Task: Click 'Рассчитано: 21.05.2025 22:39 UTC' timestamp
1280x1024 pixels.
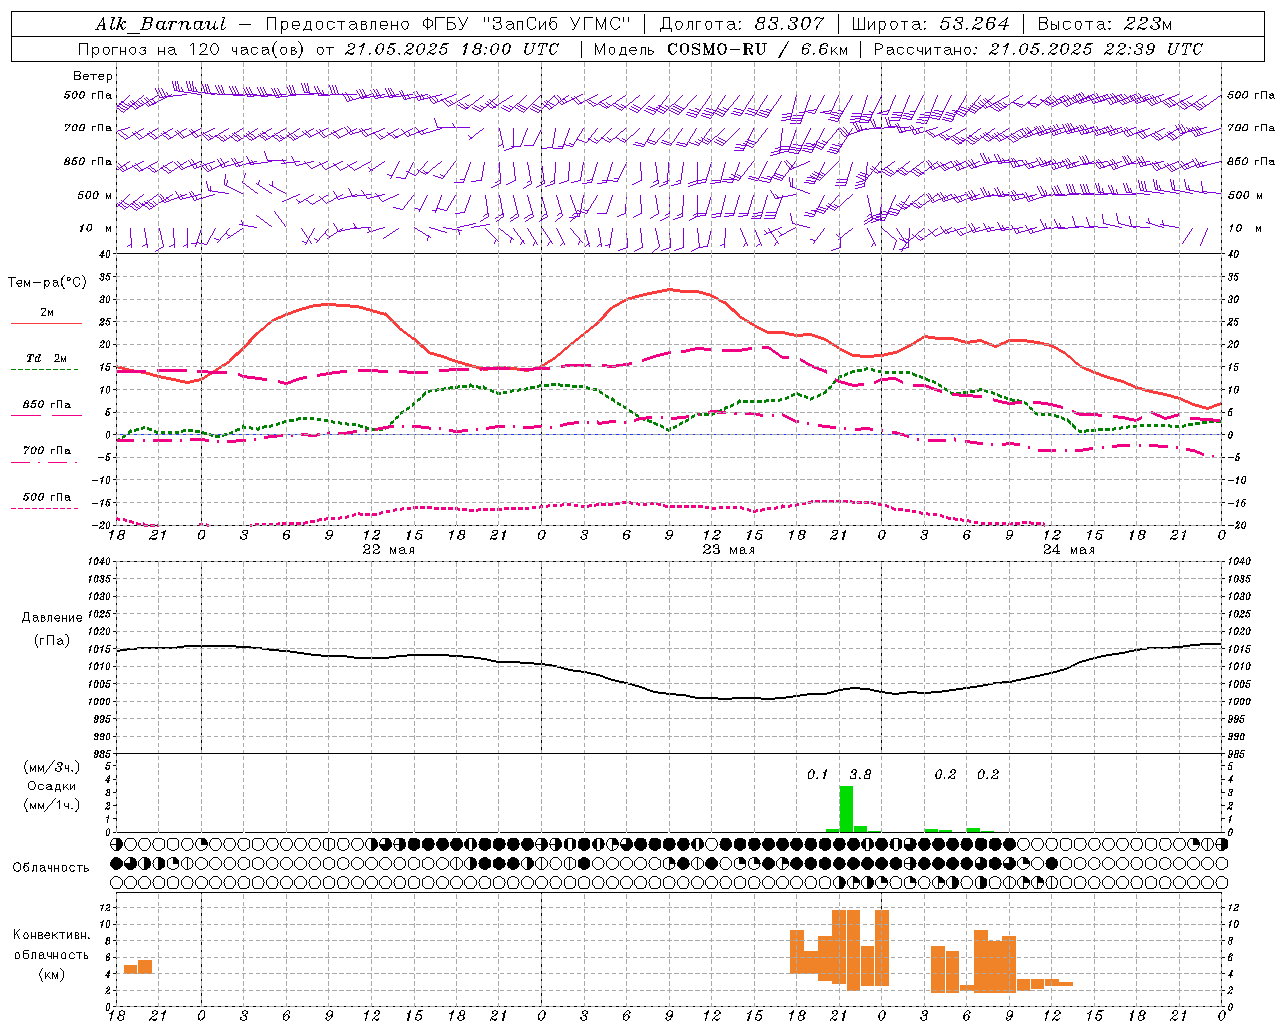Action: tap(1038, 49)
